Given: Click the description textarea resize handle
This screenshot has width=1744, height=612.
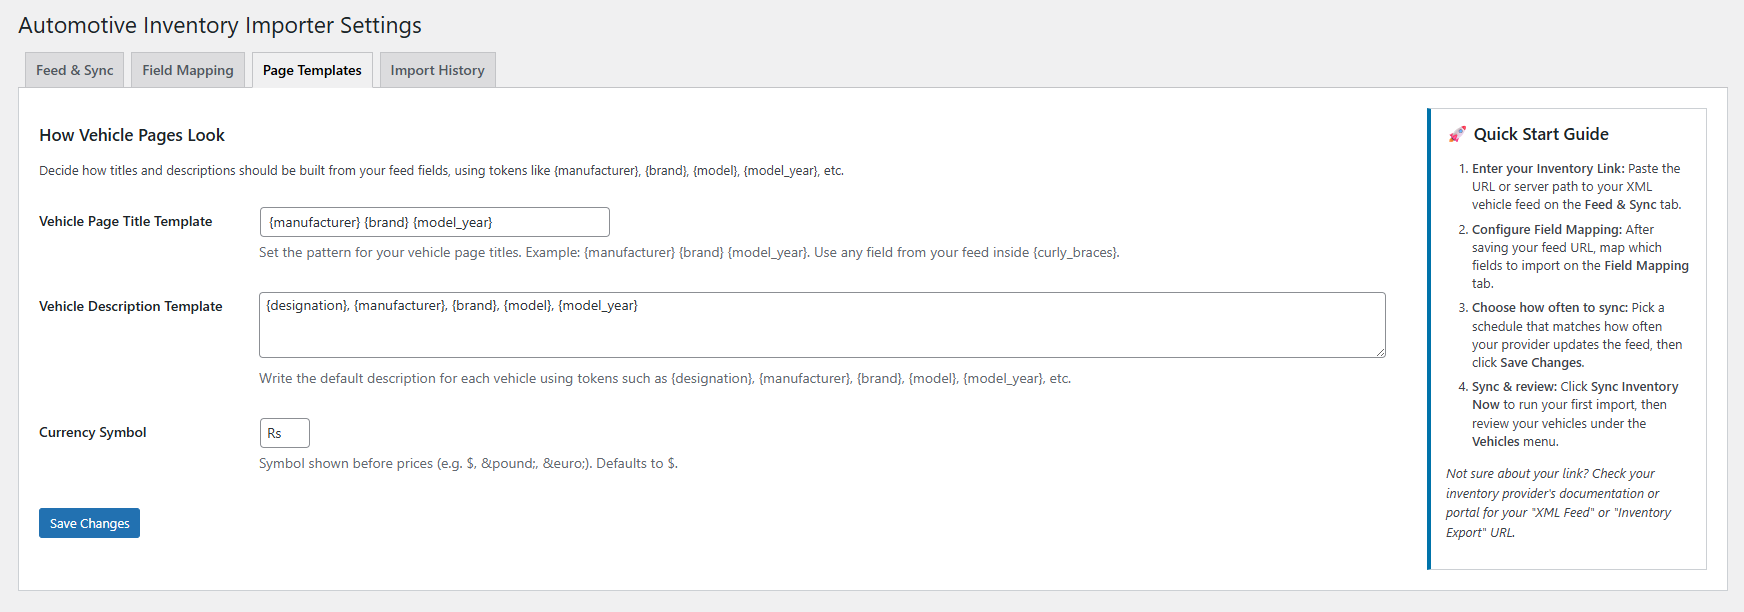Looking at the screenshot, I should (1380, 352).
